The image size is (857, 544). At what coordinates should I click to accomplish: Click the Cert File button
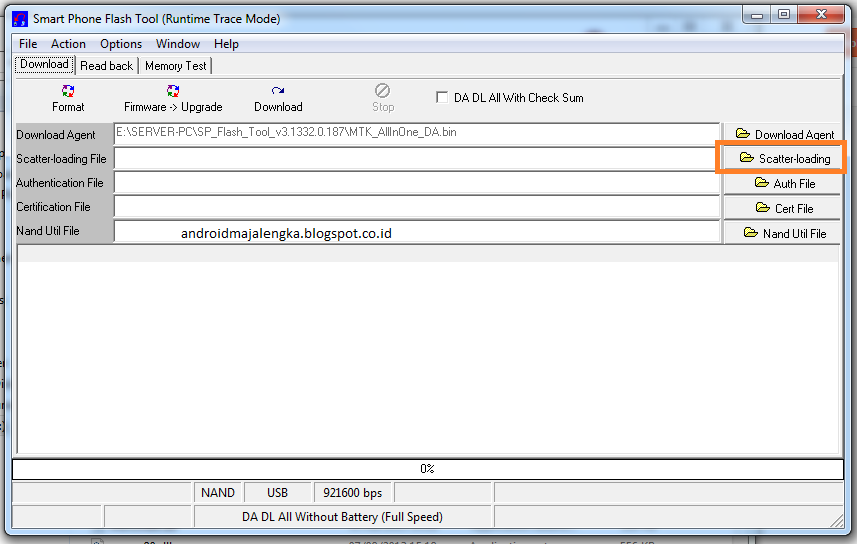point(783,208)
